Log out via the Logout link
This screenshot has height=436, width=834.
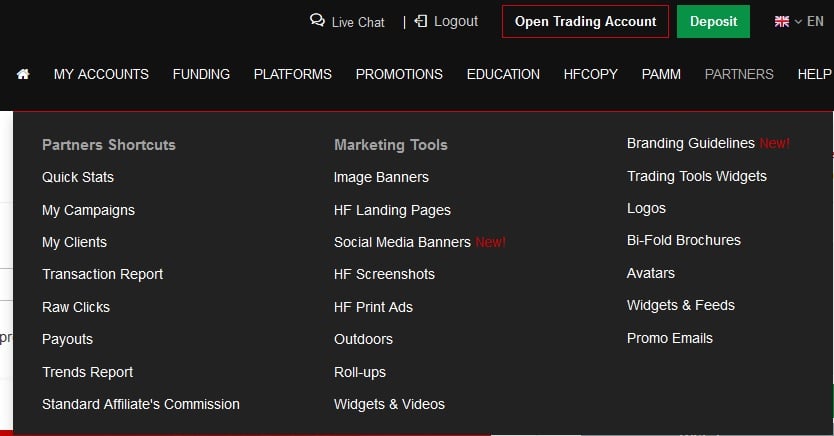click(456, 21)
